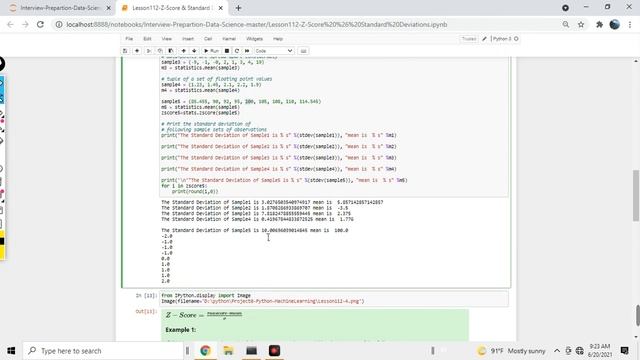Go forward in browser history

(25, 24)
